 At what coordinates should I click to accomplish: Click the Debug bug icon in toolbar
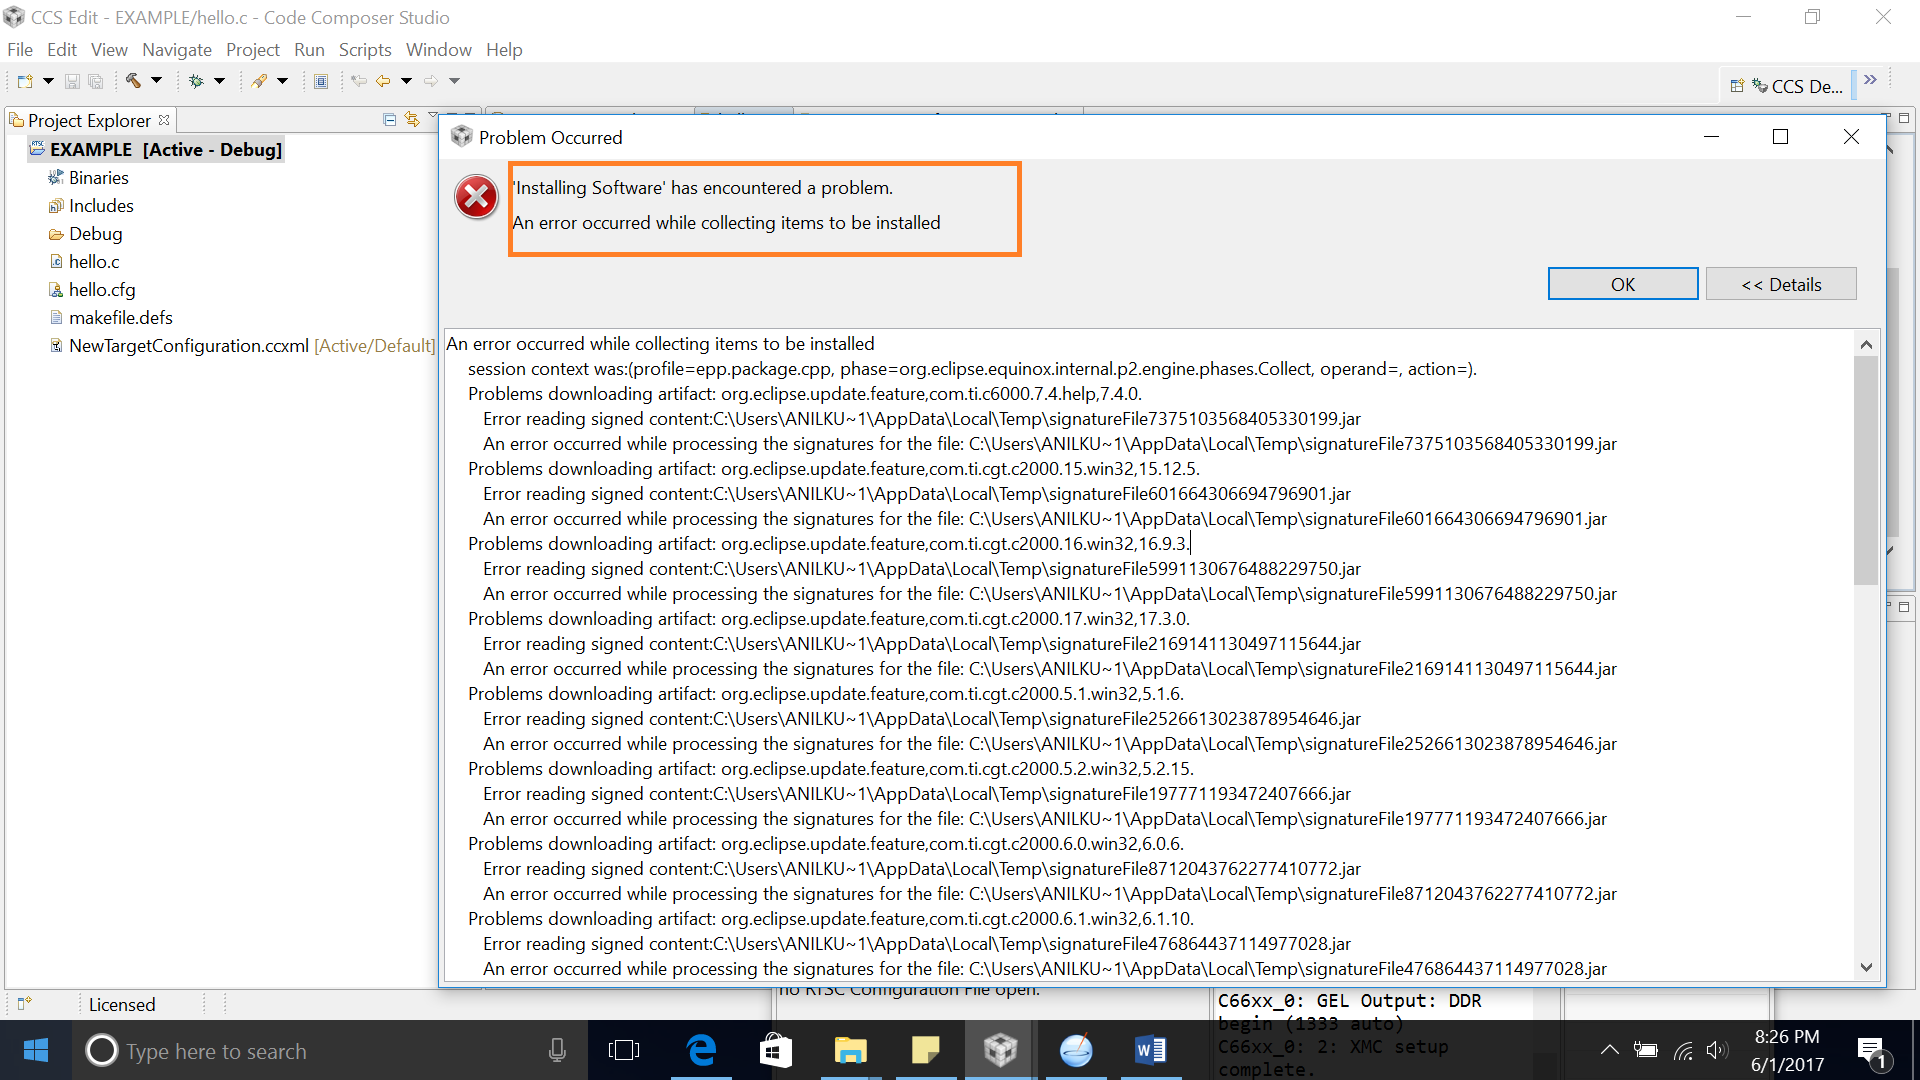196,81
